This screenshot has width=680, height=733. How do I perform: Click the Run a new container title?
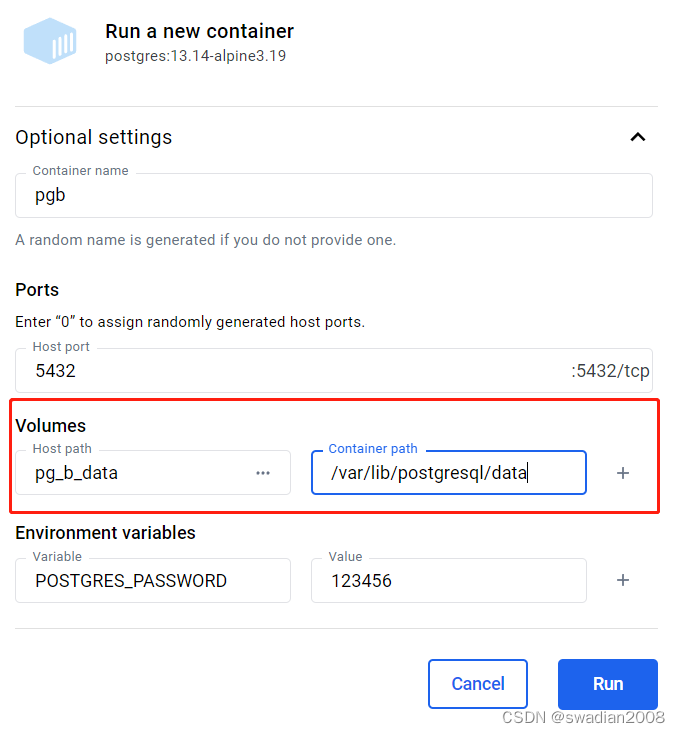point(199,32)
